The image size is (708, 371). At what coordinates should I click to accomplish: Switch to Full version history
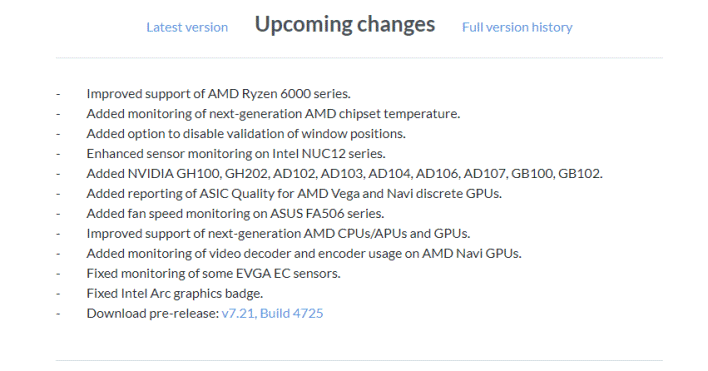(x=517, y=27)
